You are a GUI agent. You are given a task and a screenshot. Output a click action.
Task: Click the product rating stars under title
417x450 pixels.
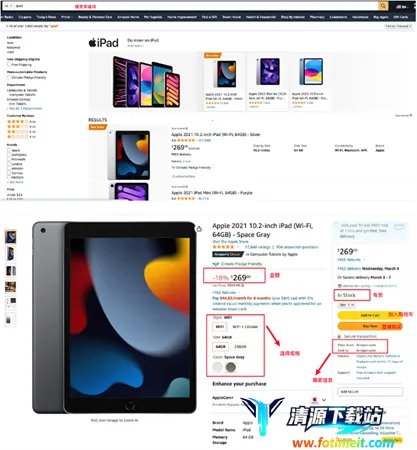click(223, 247)
